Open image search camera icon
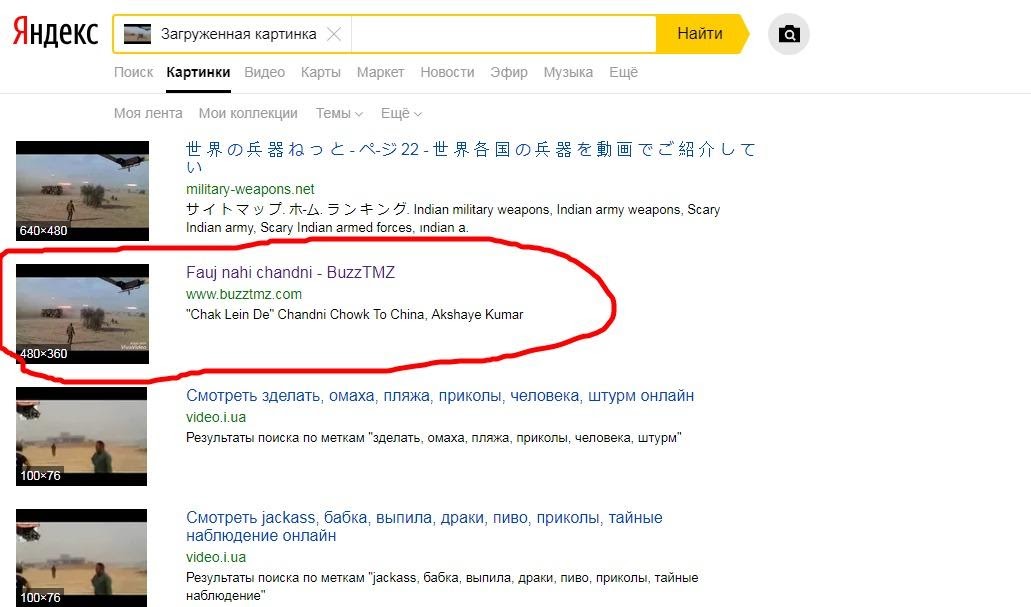The image size is (1031, 607). click(788, 34)
